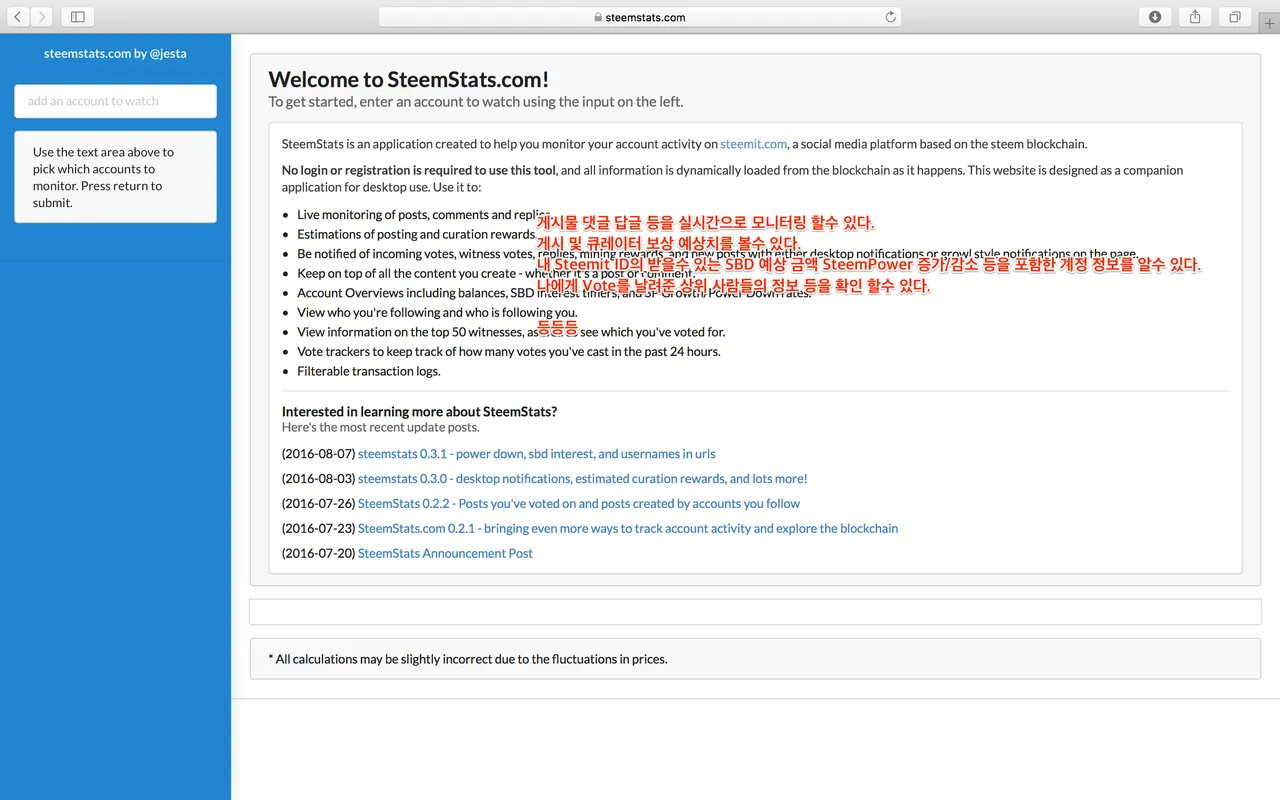1280x800 pixels.
Task: Open steemstats 0.3.1 power down post
Action: click(537, 454)
